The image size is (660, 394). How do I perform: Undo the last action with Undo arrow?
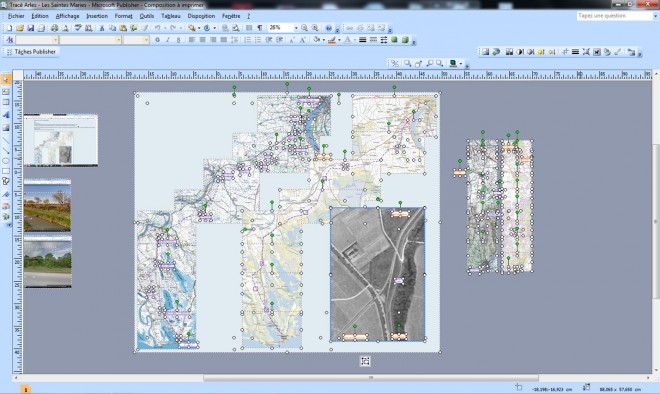tap(157, 28)
